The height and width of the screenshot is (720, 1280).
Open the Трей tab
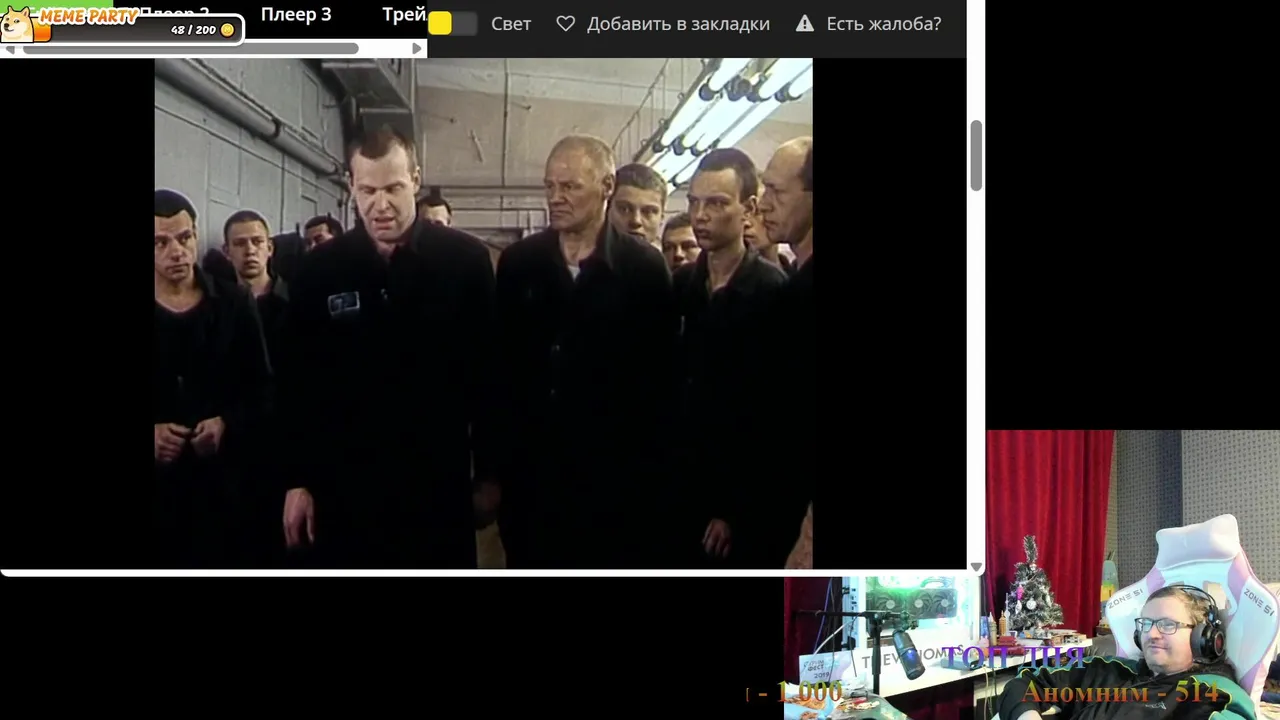pos(404,15)
